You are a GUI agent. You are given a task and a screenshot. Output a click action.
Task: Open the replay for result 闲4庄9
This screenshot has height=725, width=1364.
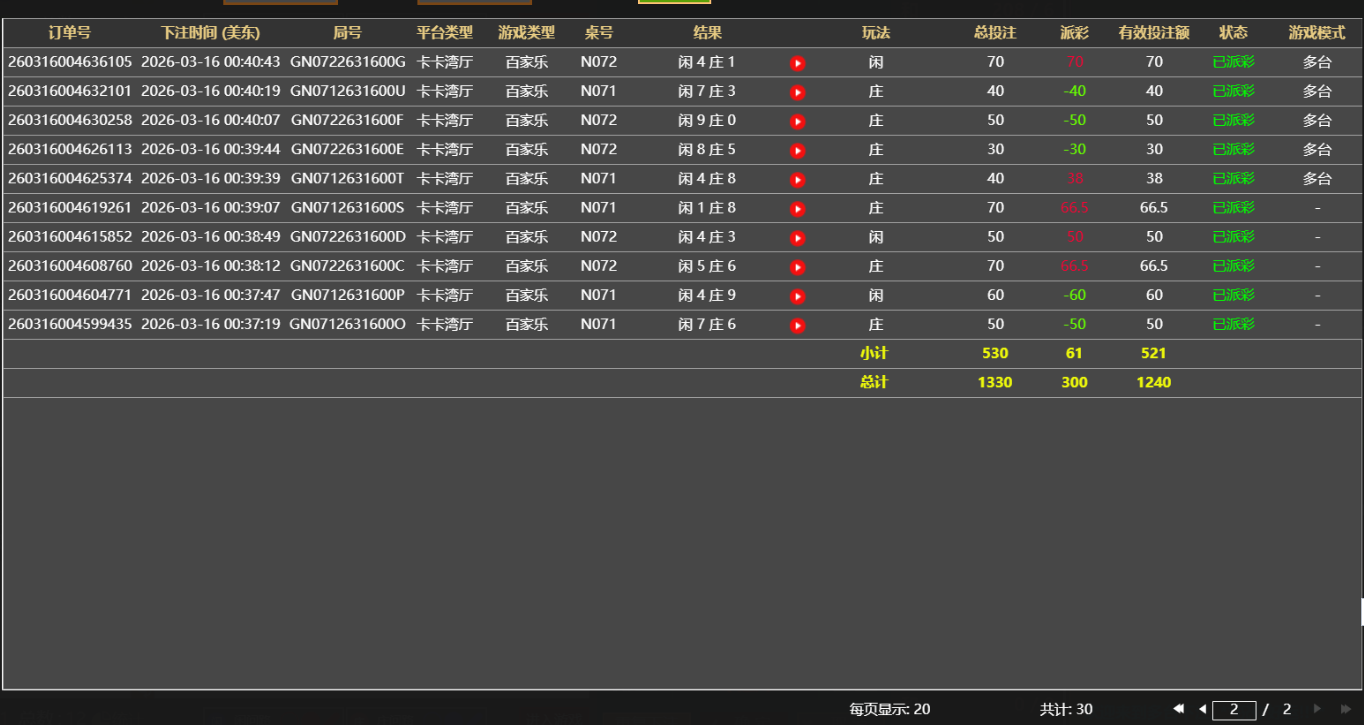coord(797,295)
